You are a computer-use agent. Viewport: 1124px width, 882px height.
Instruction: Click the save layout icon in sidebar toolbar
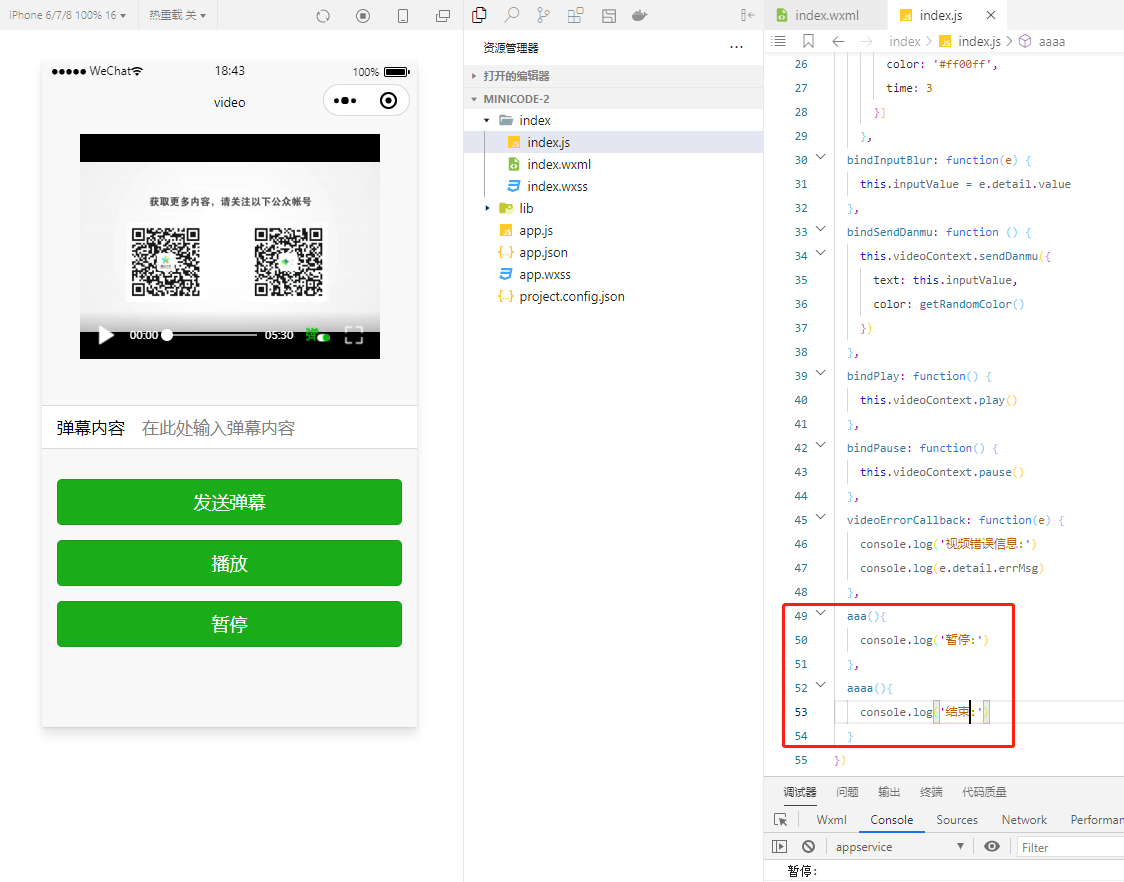coord(609,15)
